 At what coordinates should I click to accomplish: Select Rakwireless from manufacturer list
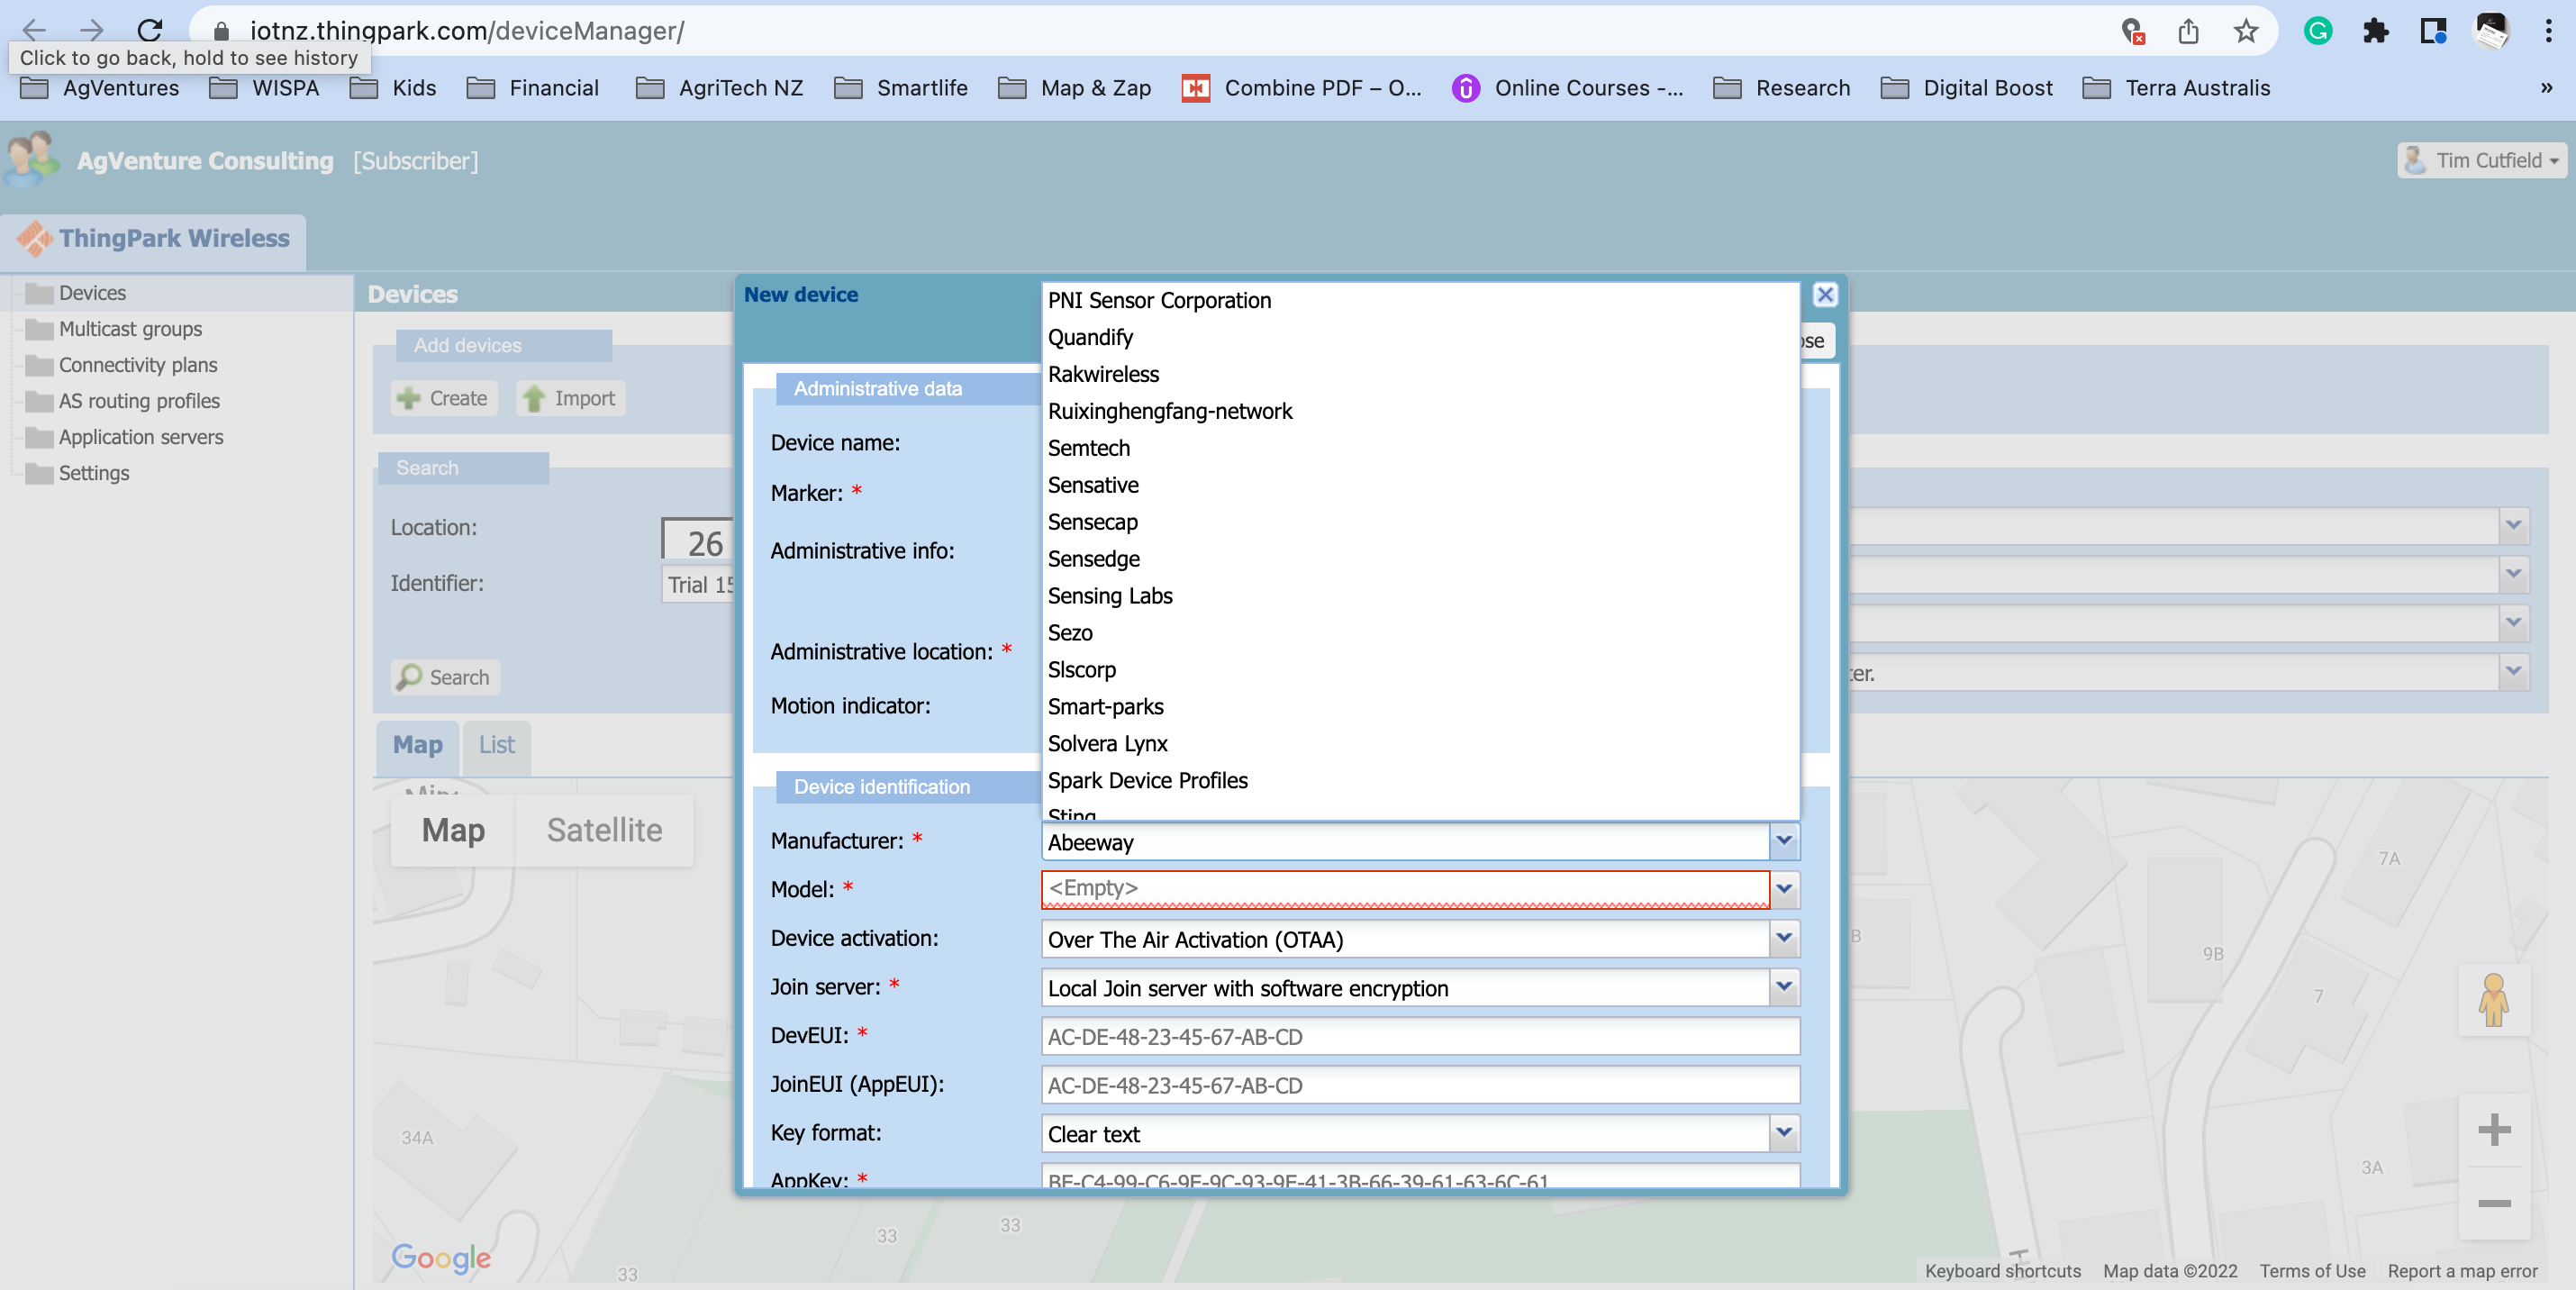(x=1103, y=374)
